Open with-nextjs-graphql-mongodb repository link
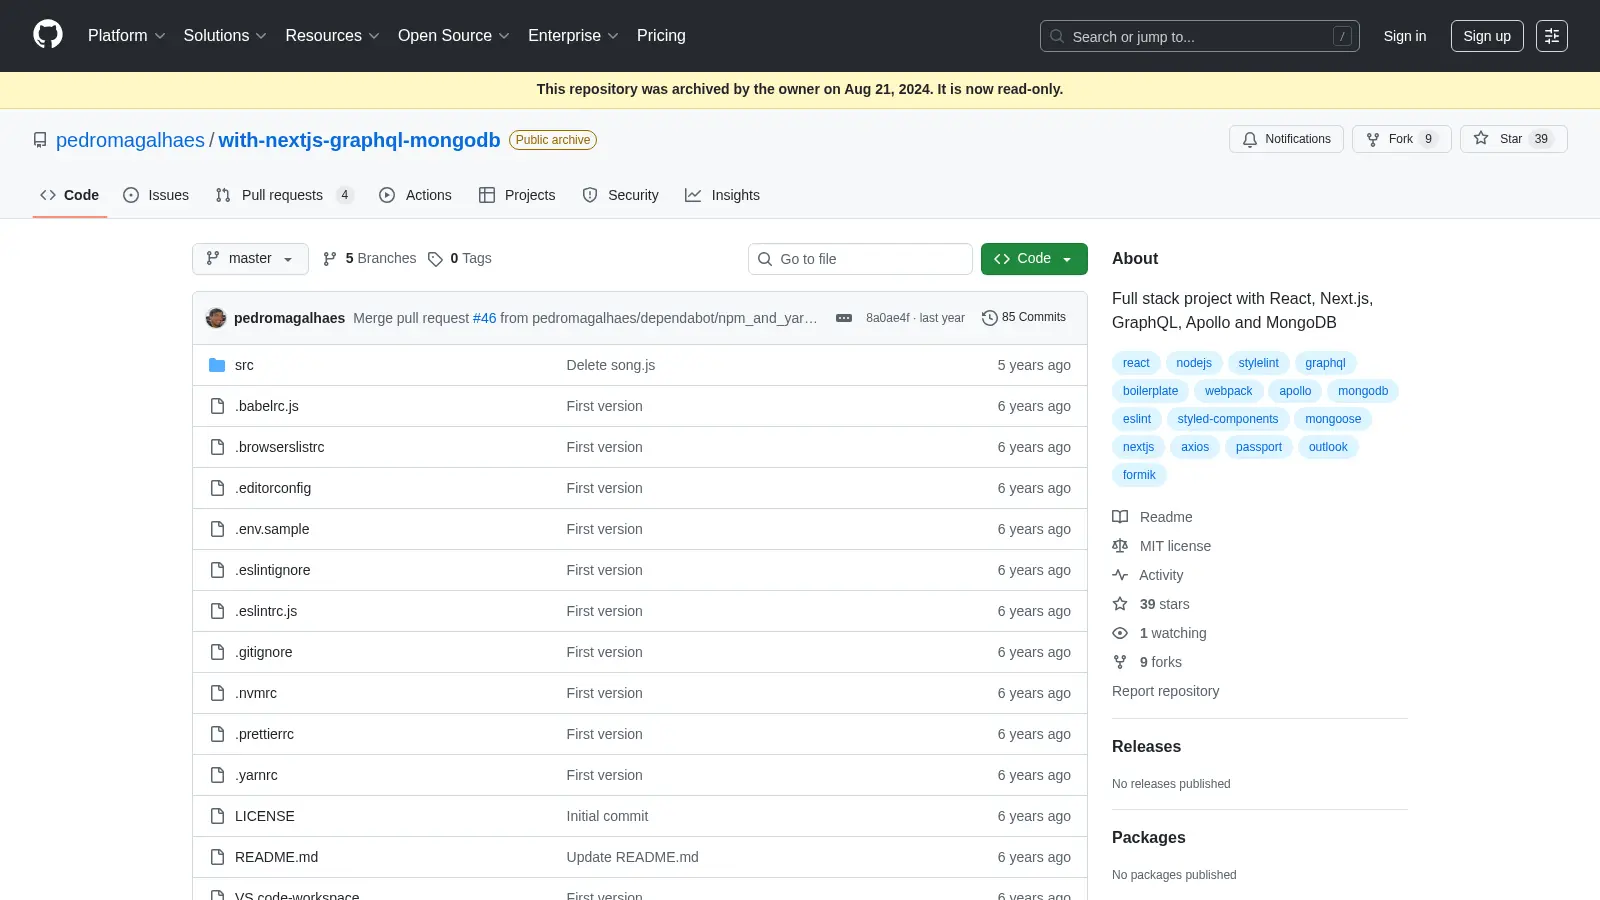1600x900 pixels. click(x=359, y=140)
